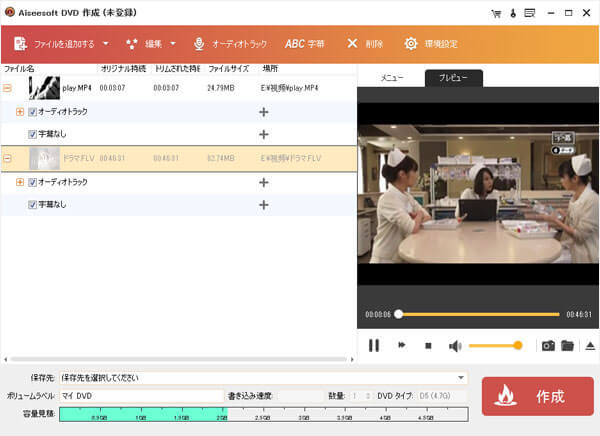This screenshot has width=600, height=436.
Task: Uncheck 字幕なし checkbox under ドラマ.FLV
Action: pos(32,205)
